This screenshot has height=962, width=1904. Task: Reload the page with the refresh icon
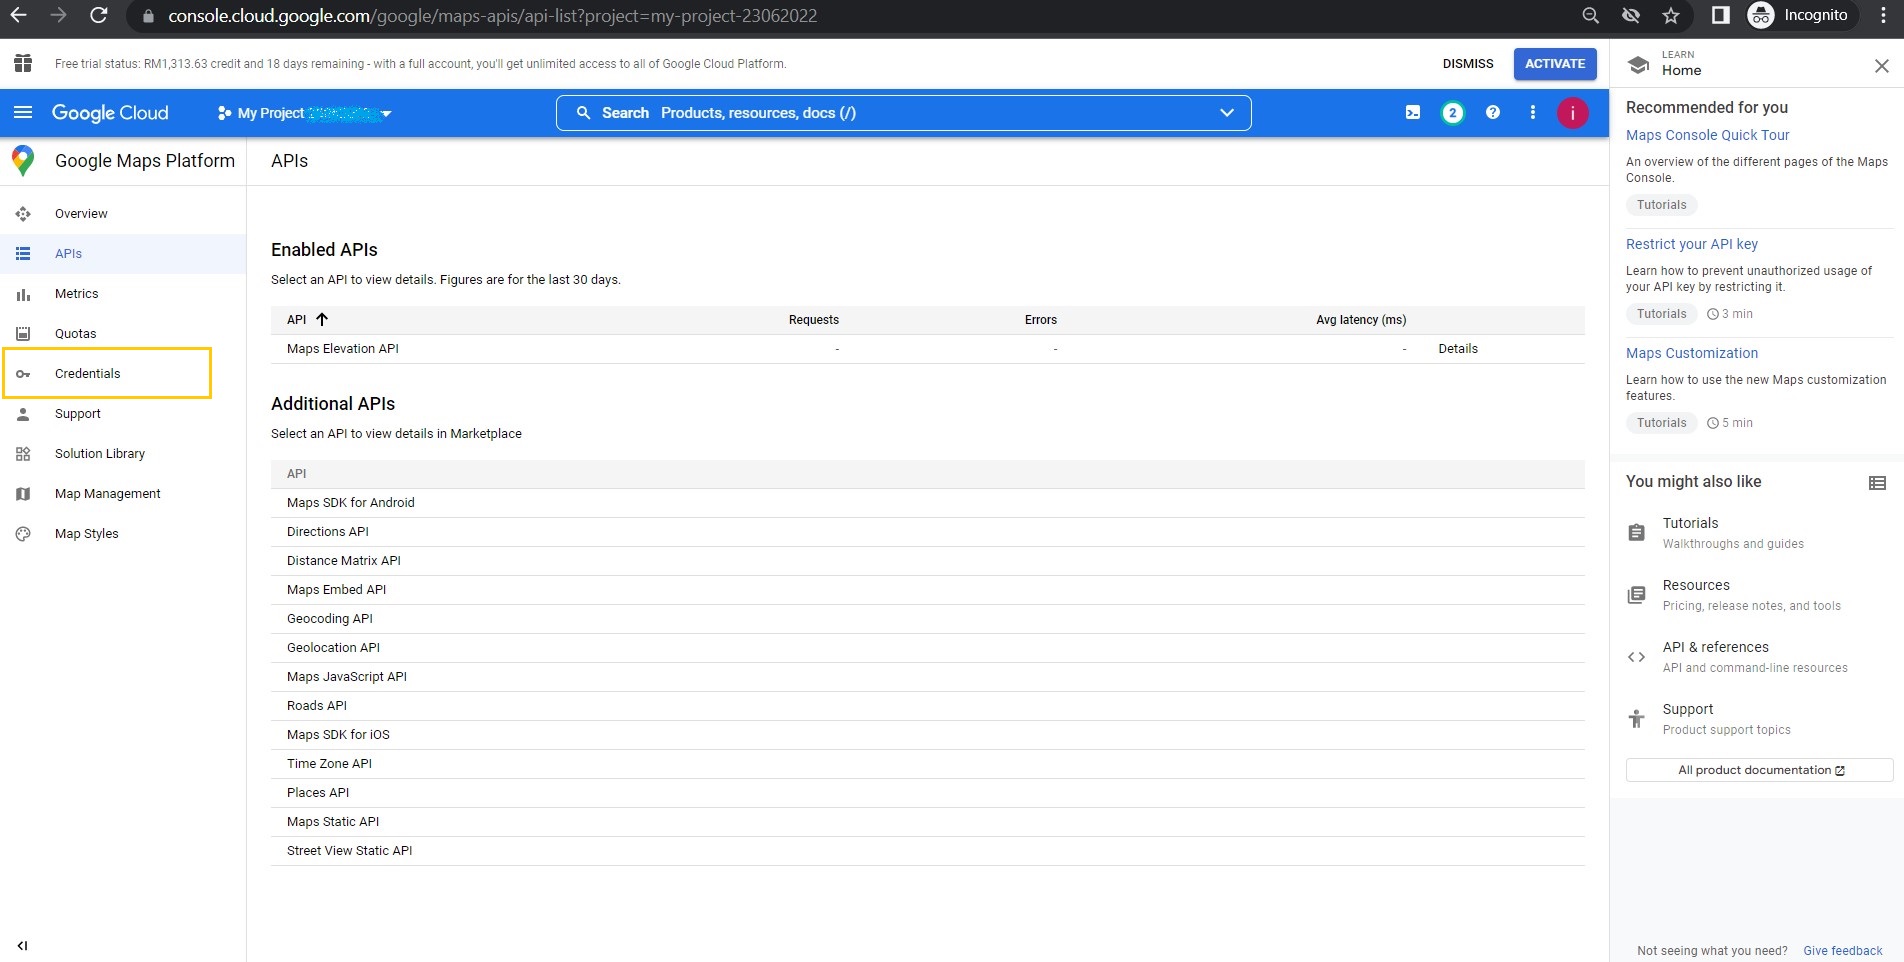pyautogui.click(x=98, y=15)
